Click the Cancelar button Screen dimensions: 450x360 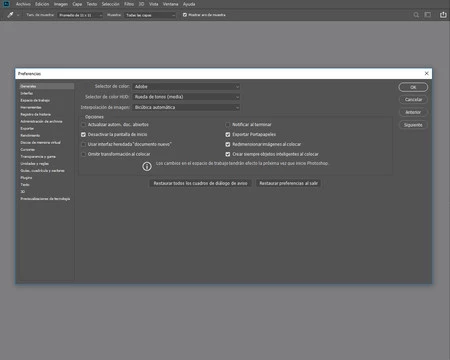pyautogui.click(x=413, y=100)
